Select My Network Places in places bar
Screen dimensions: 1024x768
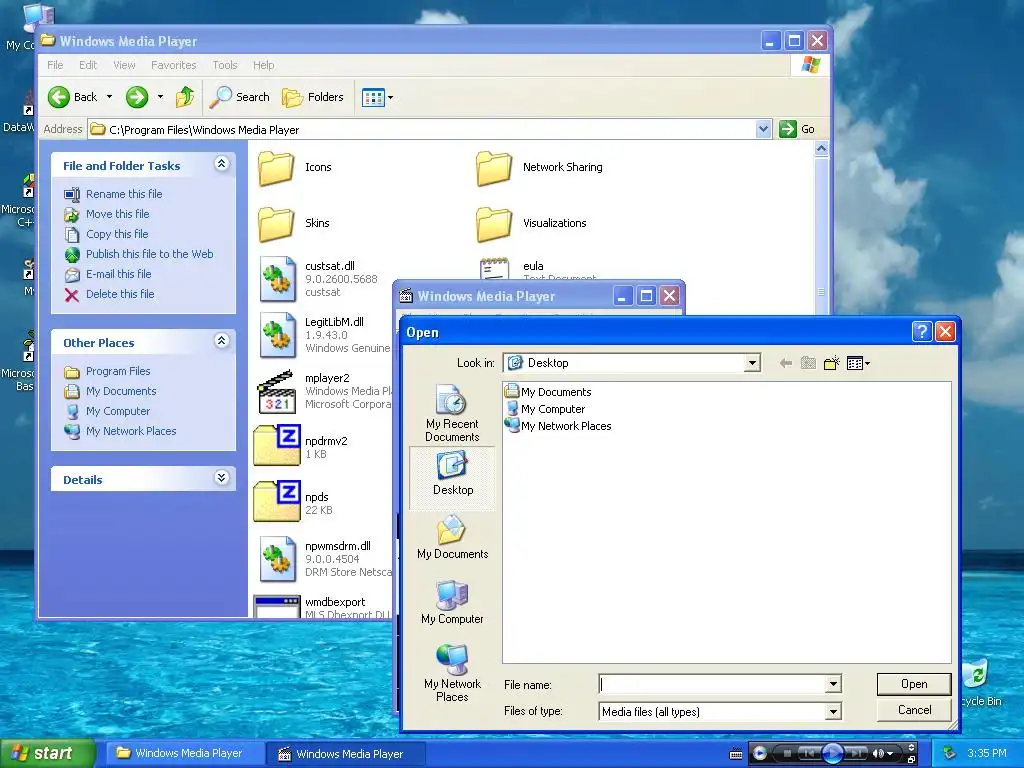pos(452,673)
